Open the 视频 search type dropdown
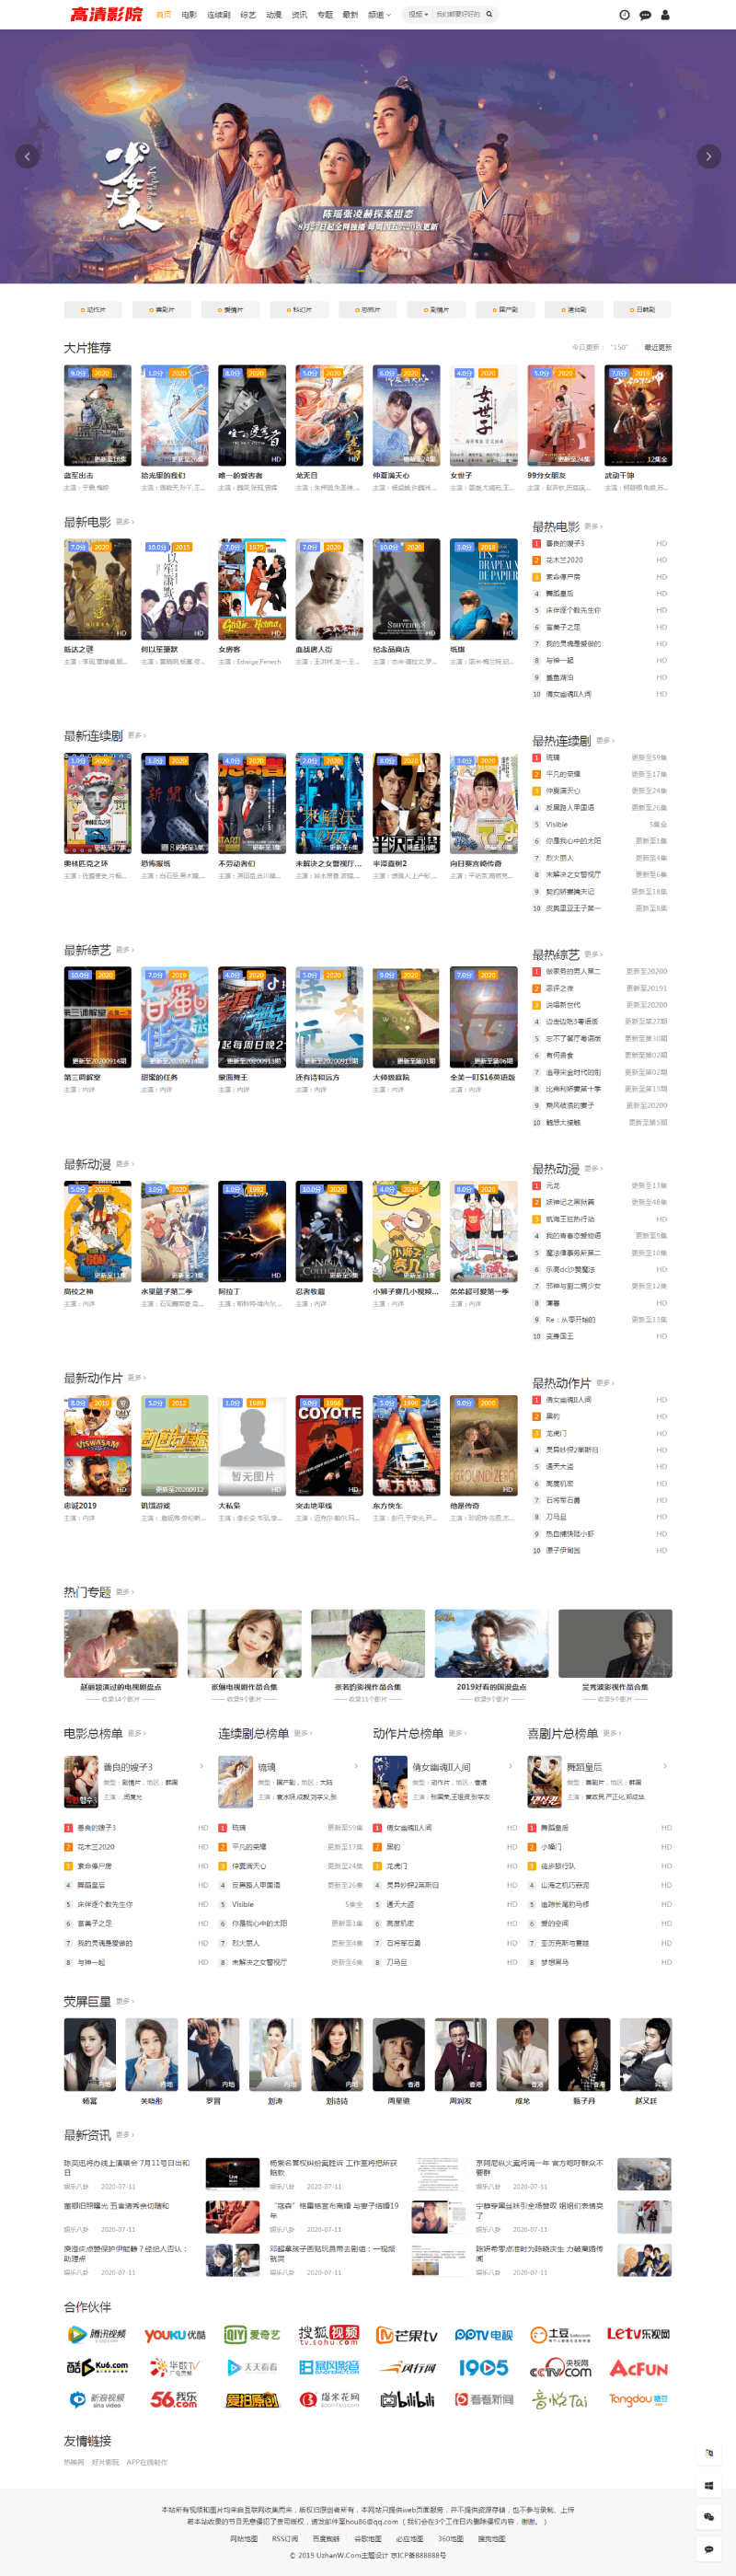This screenshot has height=2576, width=736. (x=418, y=15)
